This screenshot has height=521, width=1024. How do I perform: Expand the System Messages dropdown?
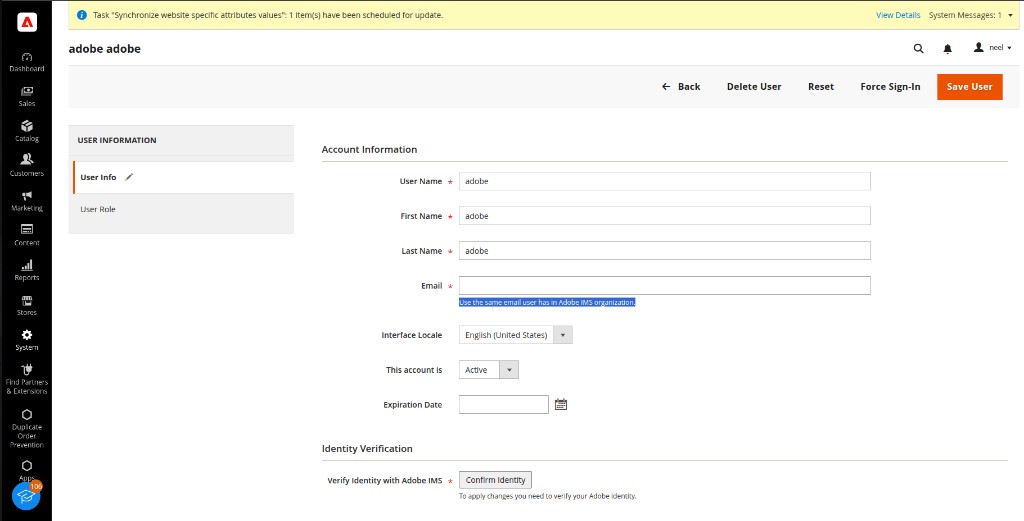tap(970, 15)
